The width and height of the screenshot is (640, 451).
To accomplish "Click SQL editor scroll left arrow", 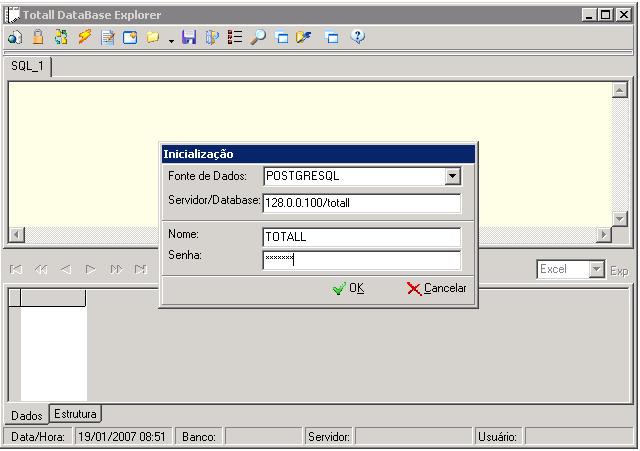I will pyautogui.click(x=17, y=235).
